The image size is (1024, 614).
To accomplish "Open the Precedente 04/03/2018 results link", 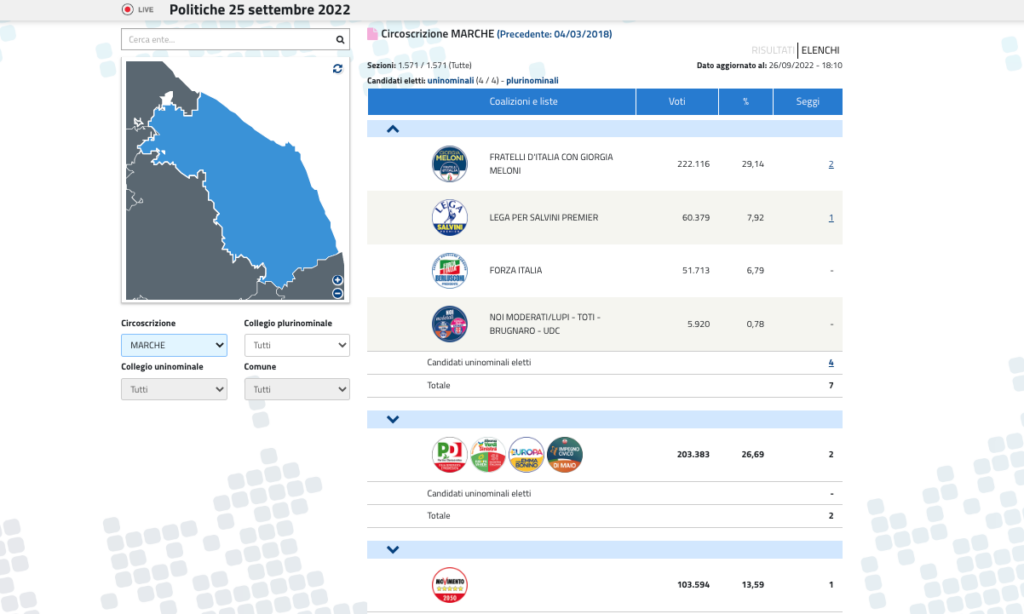I will pos(554,34).
